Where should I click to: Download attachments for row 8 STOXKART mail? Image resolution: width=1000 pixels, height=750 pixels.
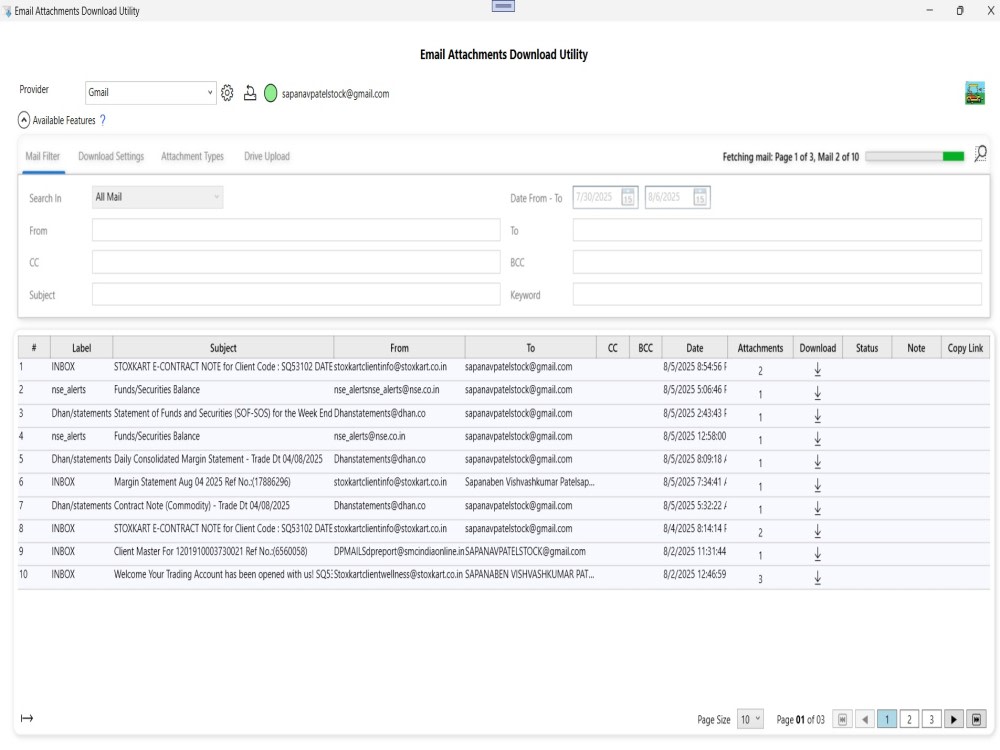818,531
